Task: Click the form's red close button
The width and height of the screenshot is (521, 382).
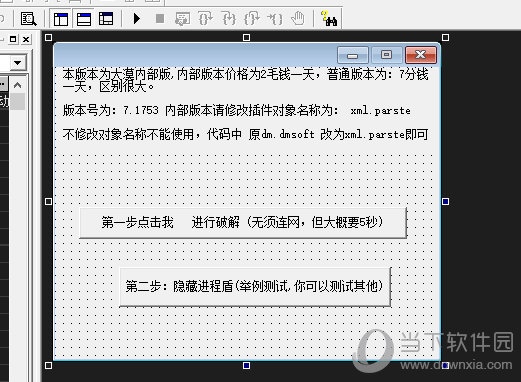Action: 421,55
